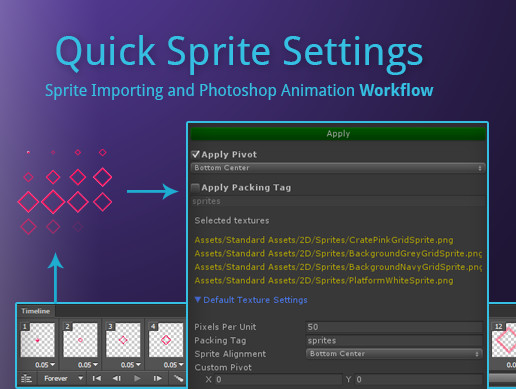Select timeline frame 1 thumbnail
516x389 pixels.
38,340
